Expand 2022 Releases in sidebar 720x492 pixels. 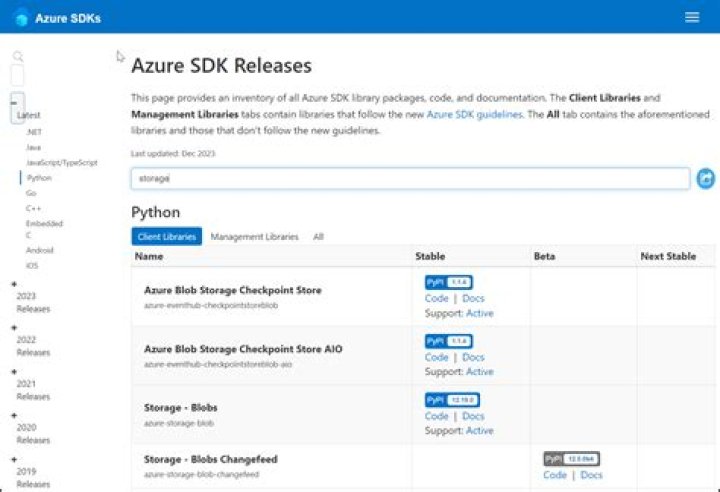(14, 328)
